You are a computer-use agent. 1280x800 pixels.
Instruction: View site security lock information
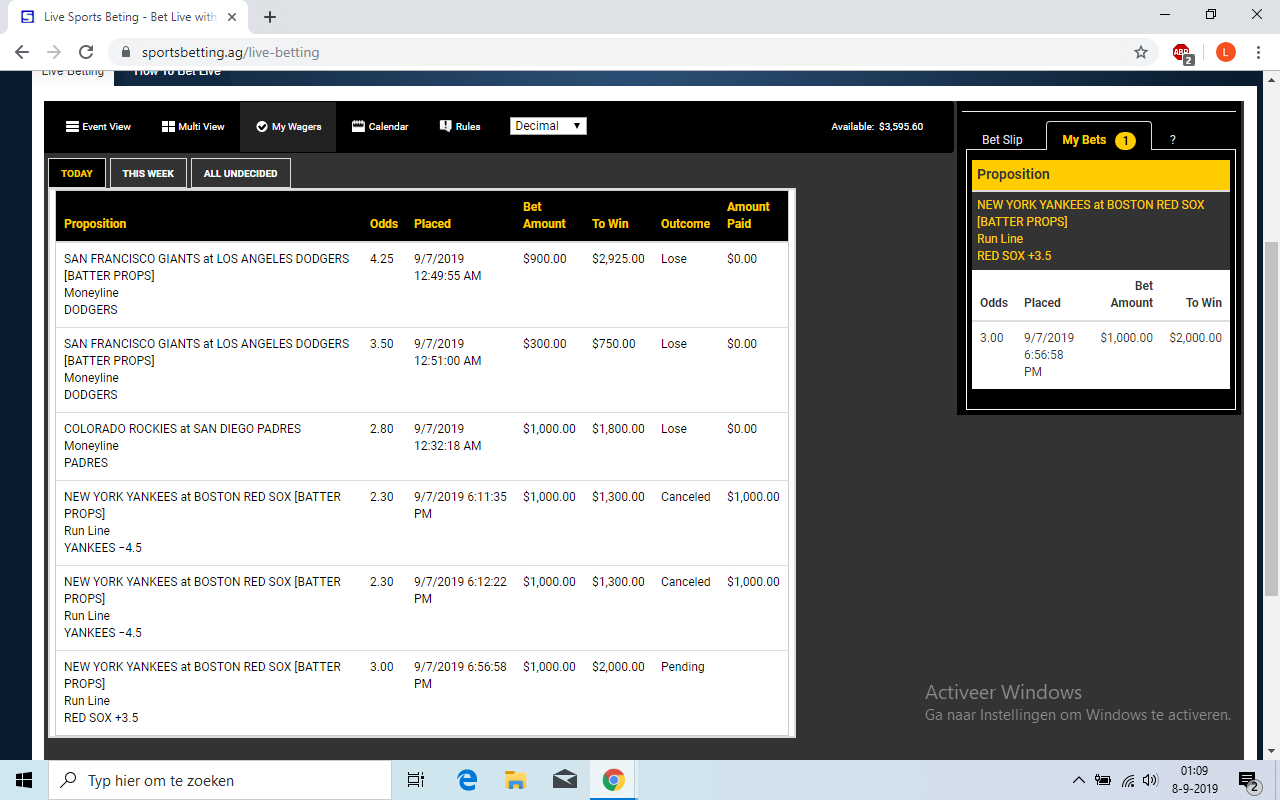(126, 52)
